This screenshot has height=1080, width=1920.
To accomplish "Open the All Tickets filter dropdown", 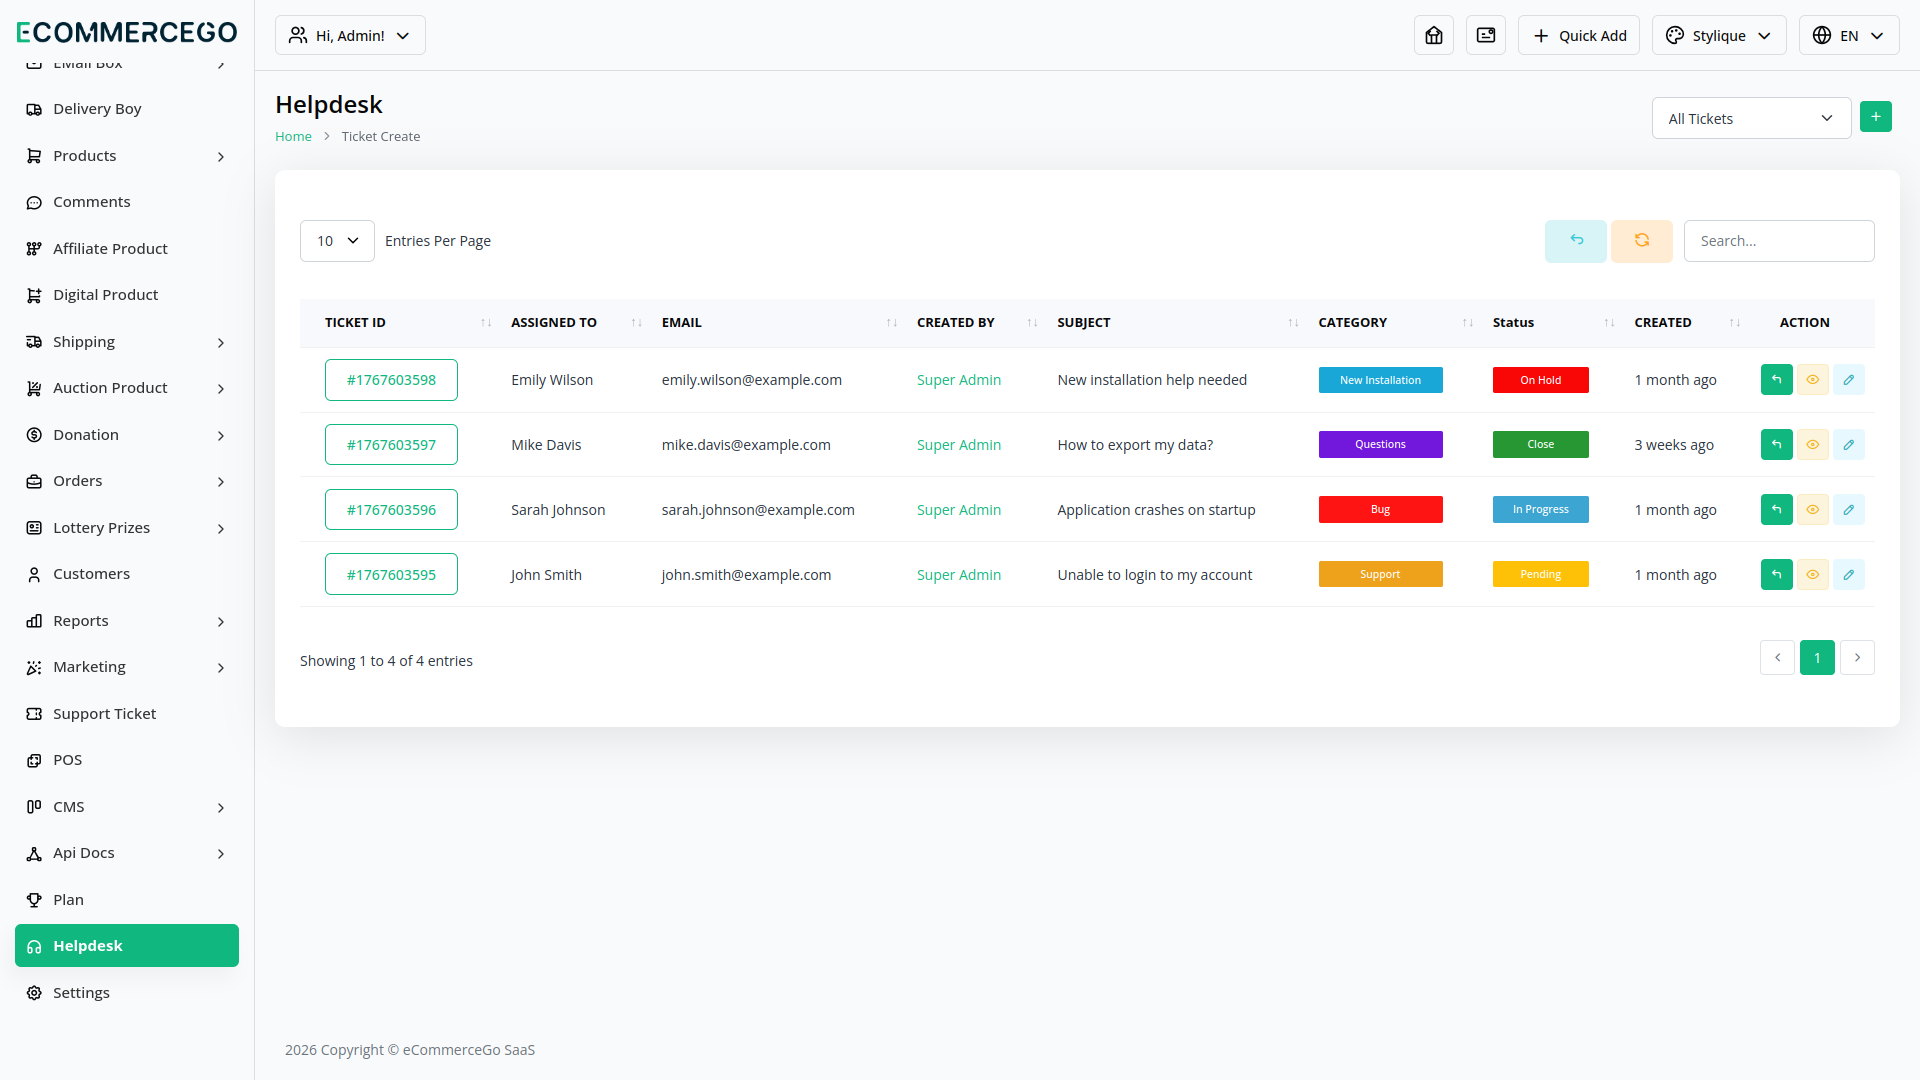I will point(1751,118).
